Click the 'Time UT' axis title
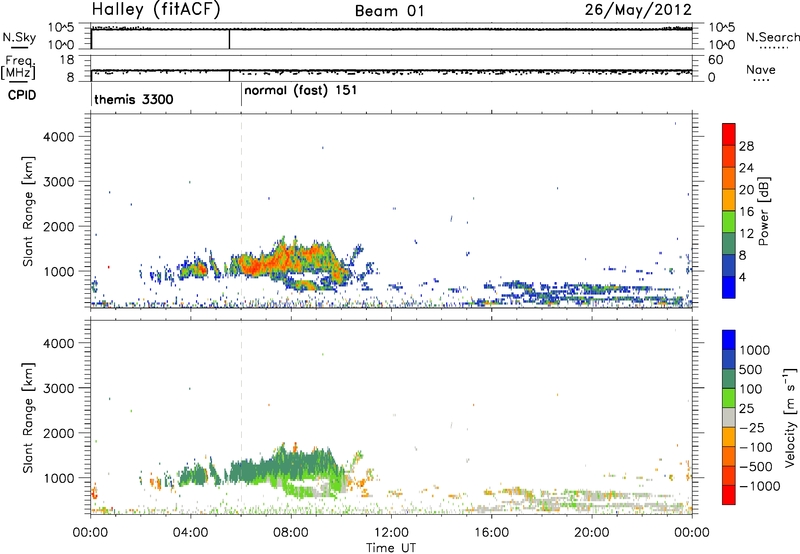This screenshot has width=800, height=554. click(391, 548)
